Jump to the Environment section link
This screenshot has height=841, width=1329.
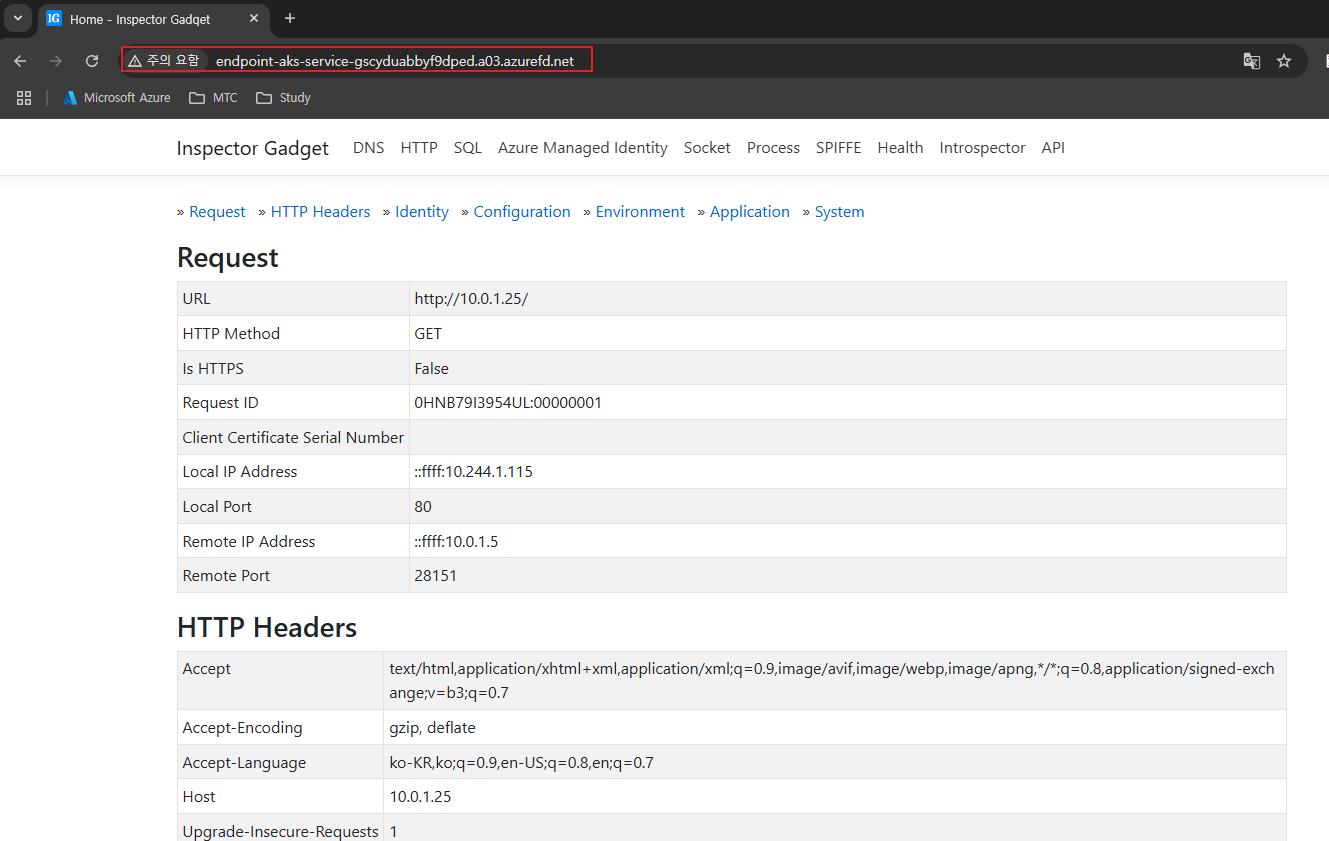pos(640,212)
